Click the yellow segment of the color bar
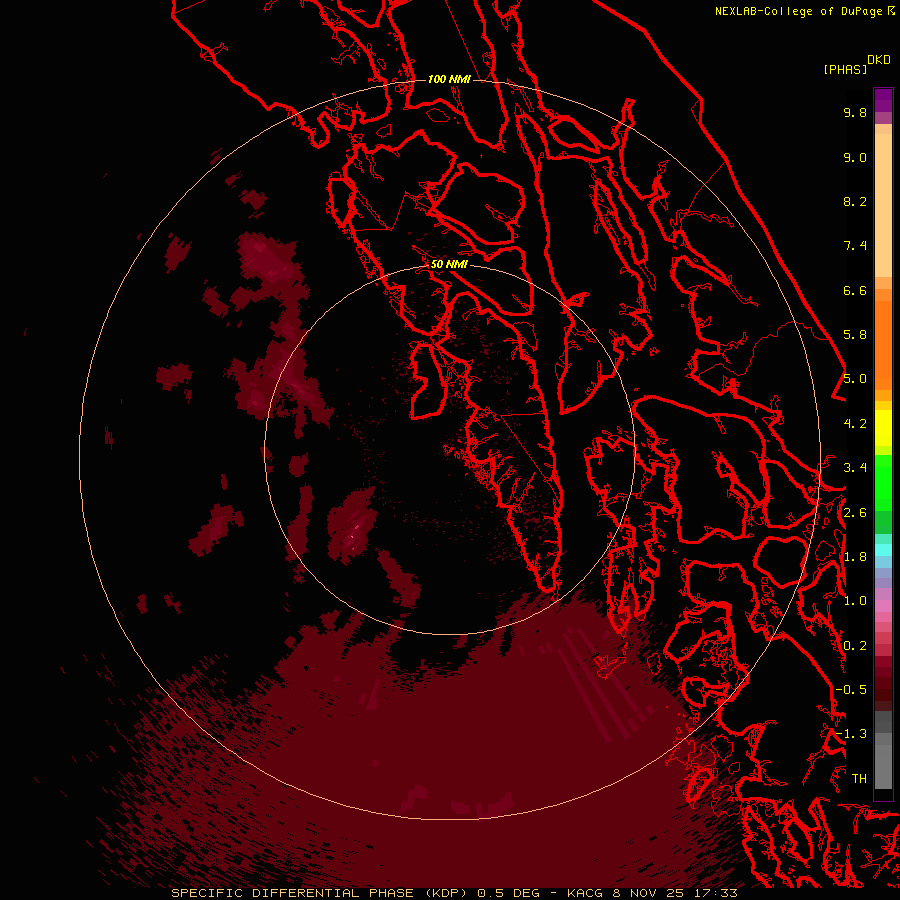Viewport: 900px width, 900px height. click(x=883, y=428)
